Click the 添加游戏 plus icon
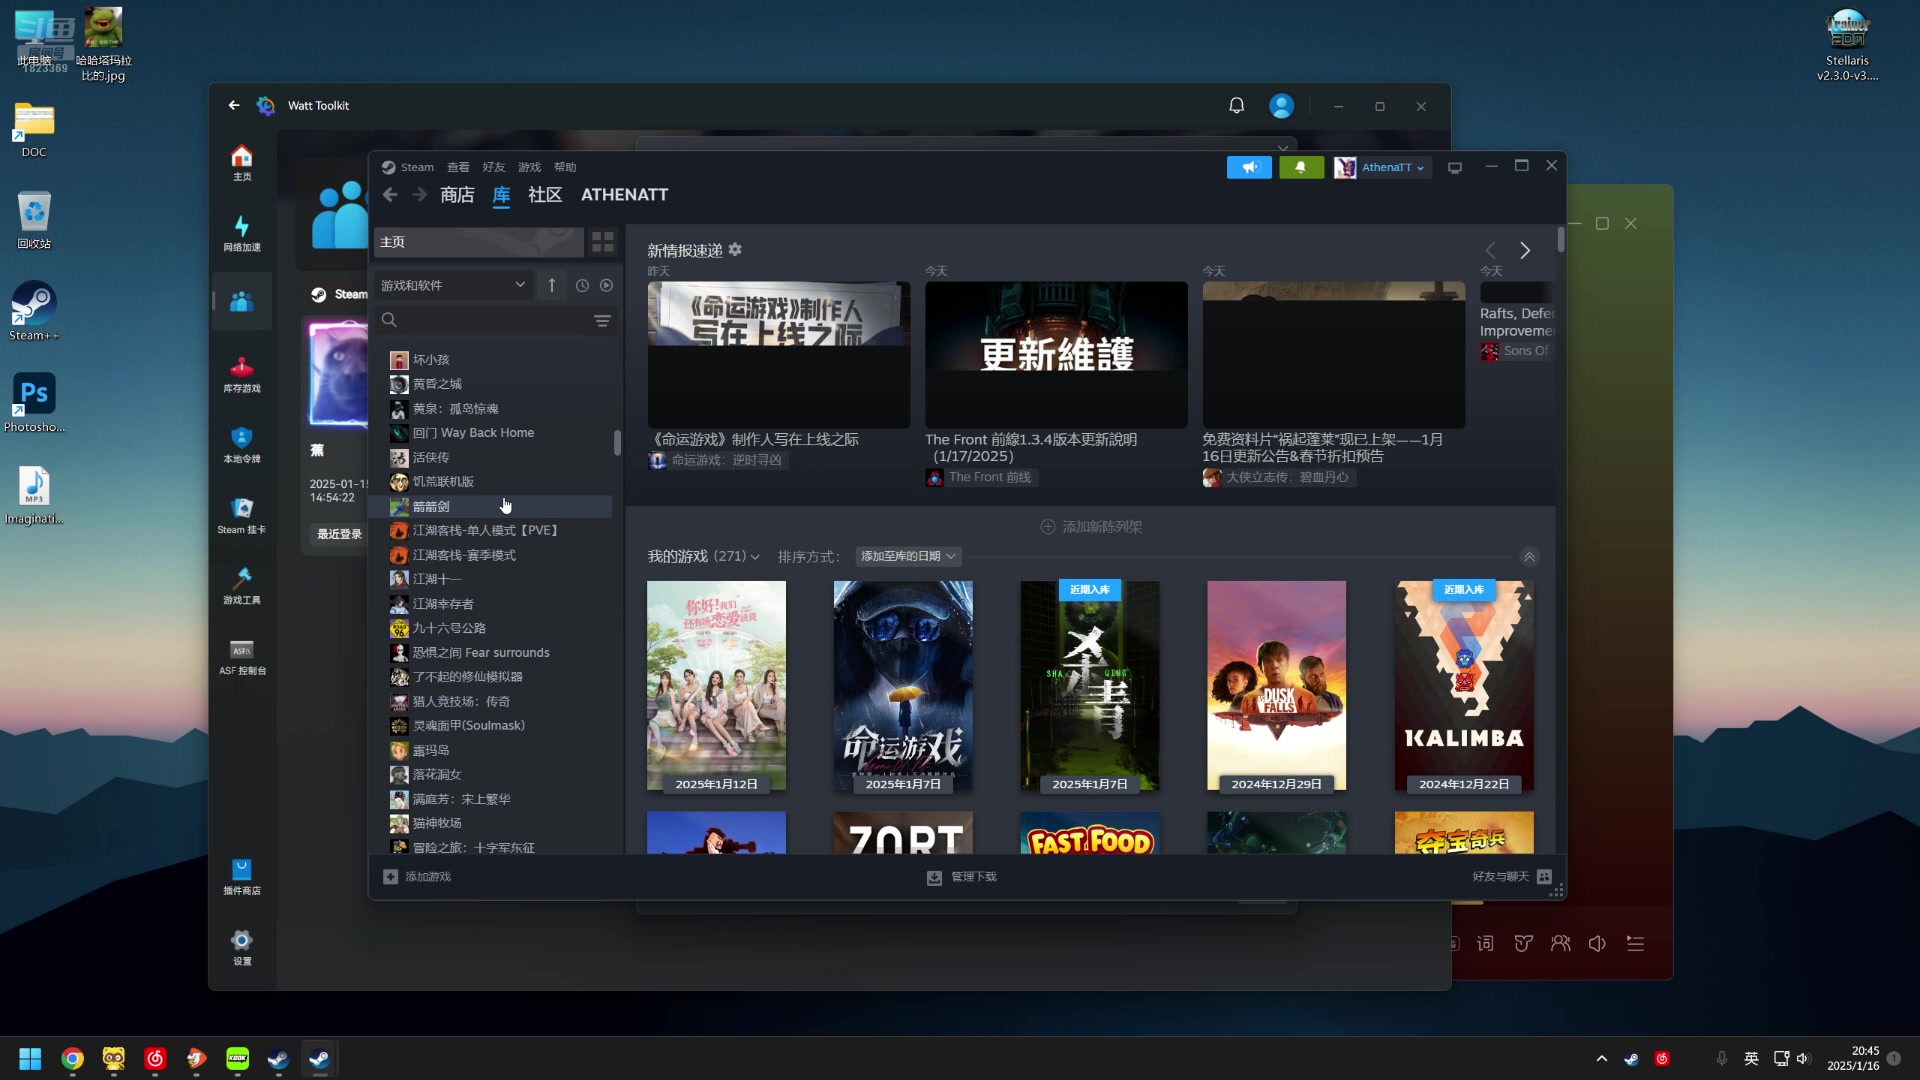Viewport: 1920px width, 1080px height. (x=390, y=877)
